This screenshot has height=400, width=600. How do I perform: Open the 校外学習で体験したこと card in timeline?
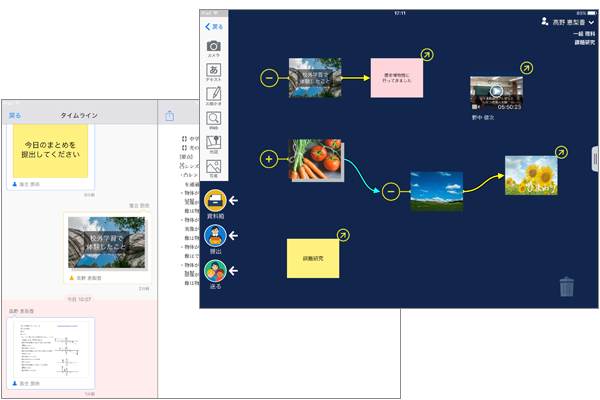coord(107,243)
